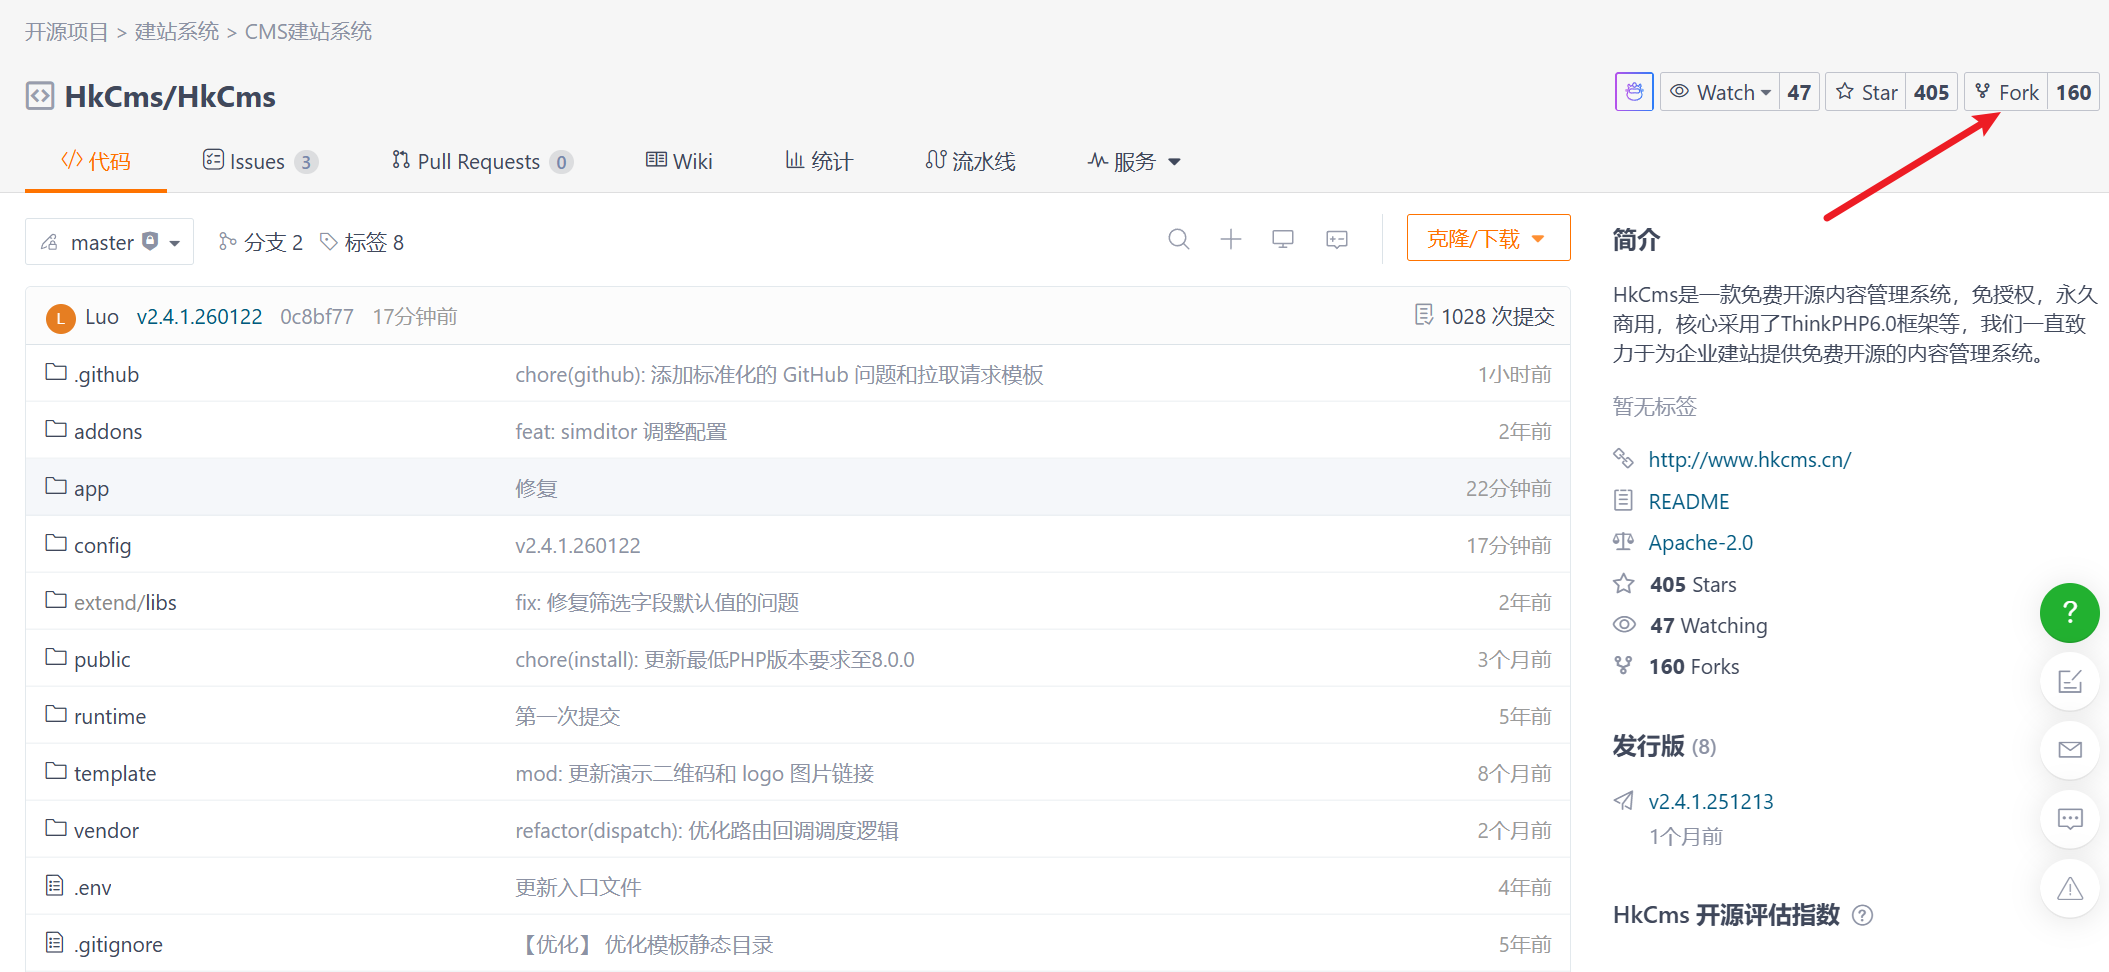
Task: Click the chat bubble icon on right sidebar
Action: (2069, 819)
